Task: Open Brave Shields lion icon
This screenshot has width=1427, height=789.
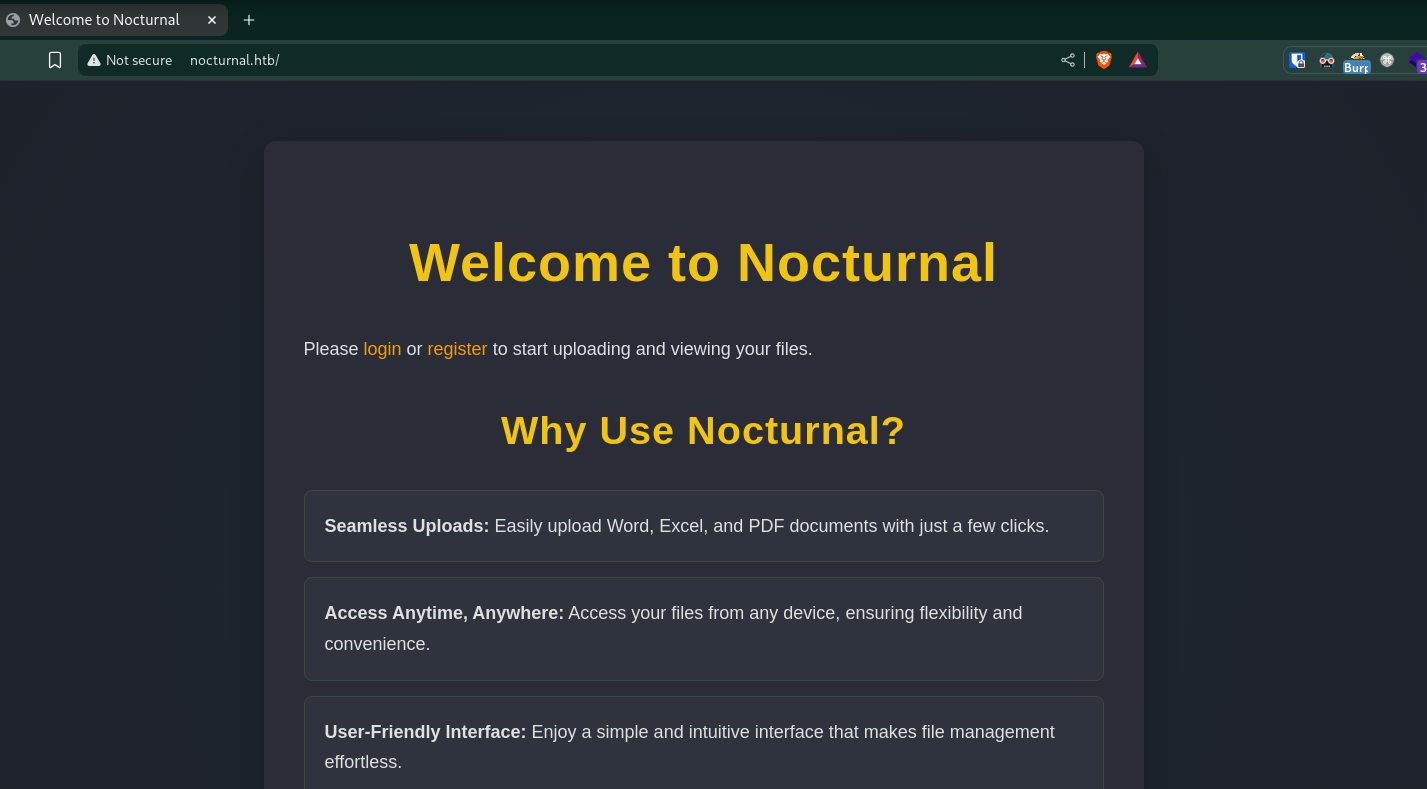Action: (x=1104, y=60)
